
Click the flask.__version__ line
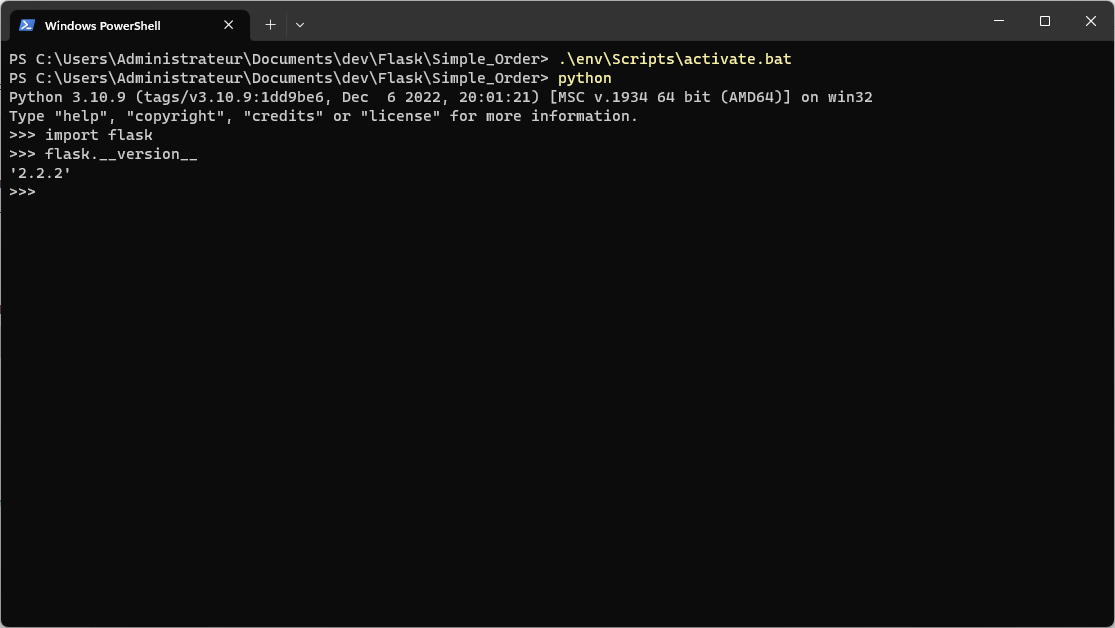[x=103, y=154]
